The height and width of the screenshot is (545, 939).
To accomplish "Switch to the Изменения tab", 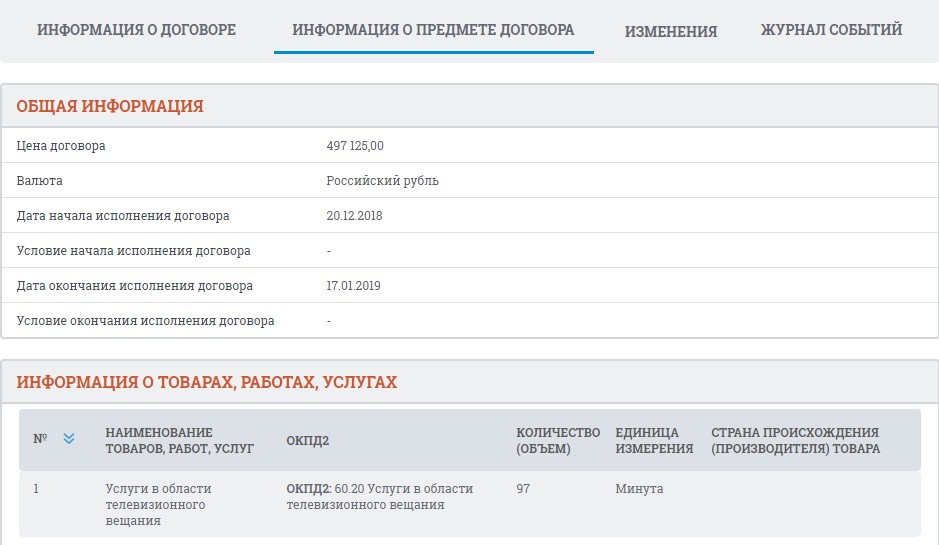I will (x=671, y=31).
